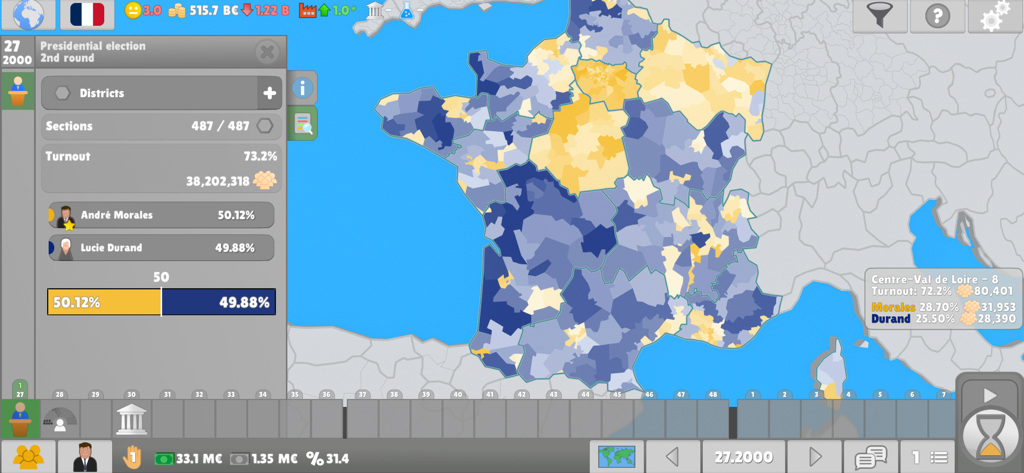Click the percent 31.4 approval indicator

[327, 459]
